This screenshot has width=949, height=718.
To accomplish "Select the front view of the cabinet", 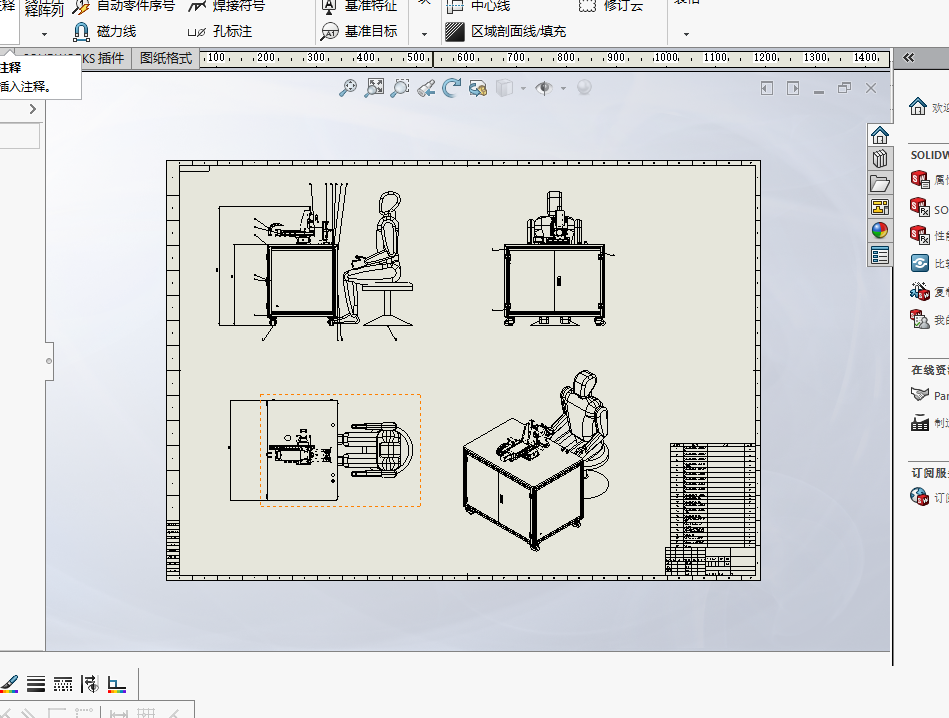I will 554,259.
